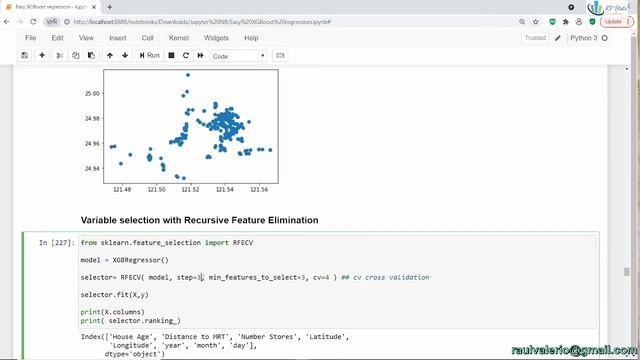Interrupt the kernel with stop icon
This screenshot has height=360, width=640.
tap(171, 56)
